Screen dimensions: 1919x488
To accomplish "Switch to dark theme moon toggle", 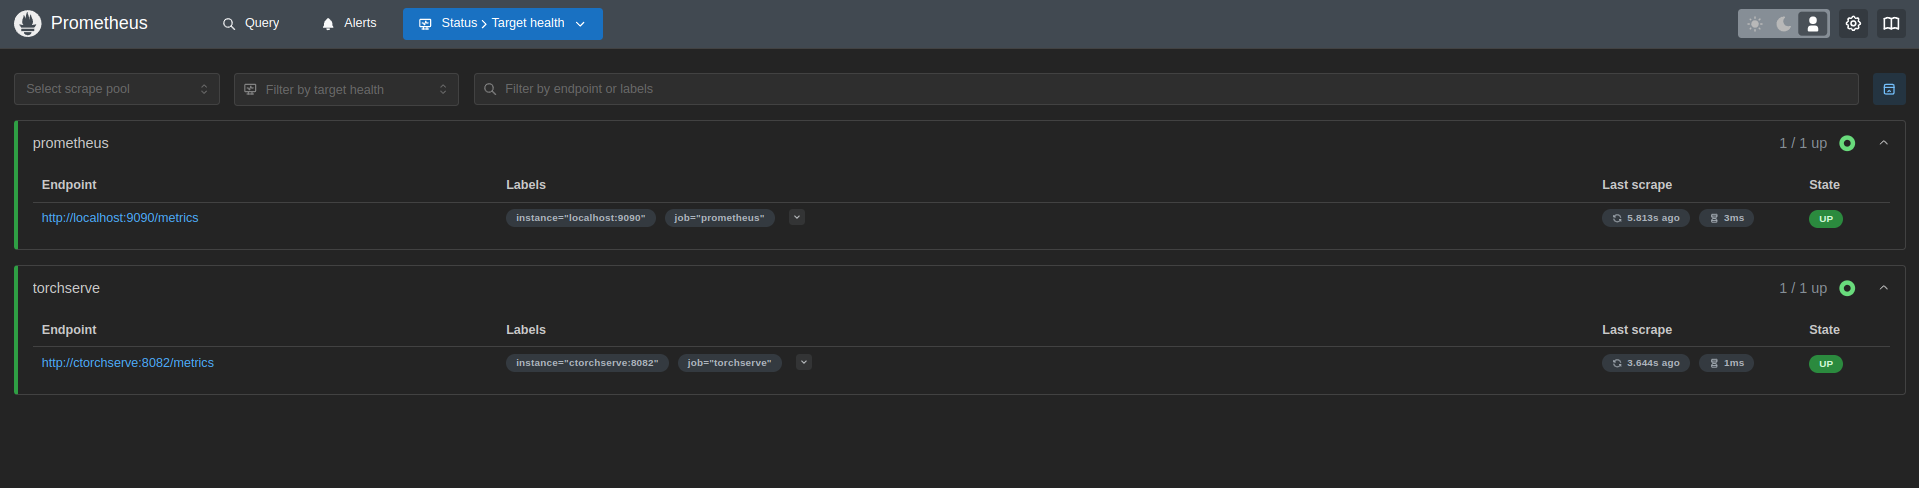I will click(1784, 24).
